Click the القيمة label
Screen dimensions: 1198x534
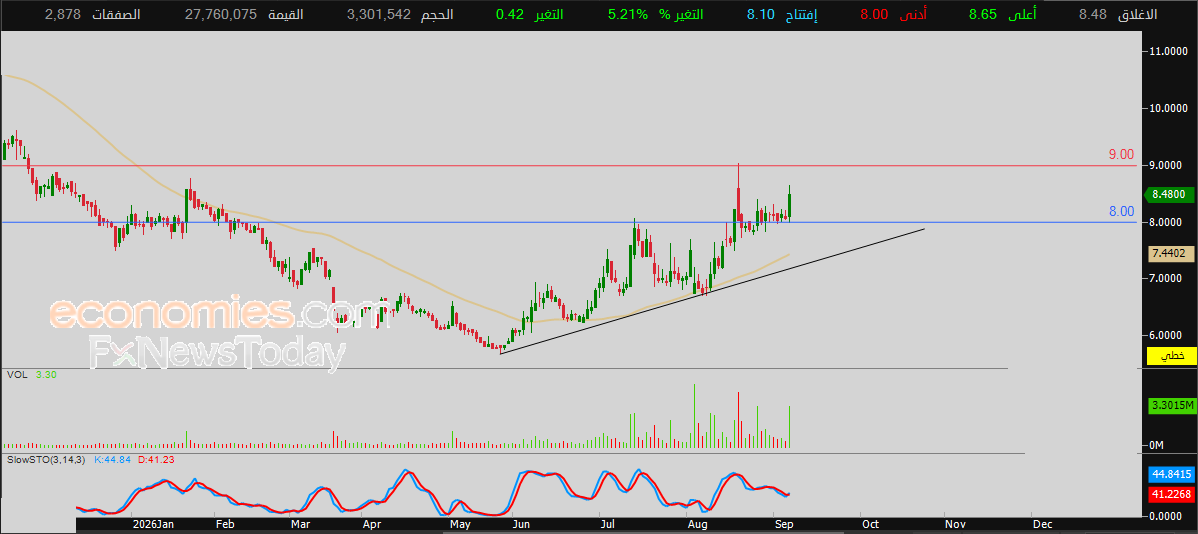[x=285, y=15]
